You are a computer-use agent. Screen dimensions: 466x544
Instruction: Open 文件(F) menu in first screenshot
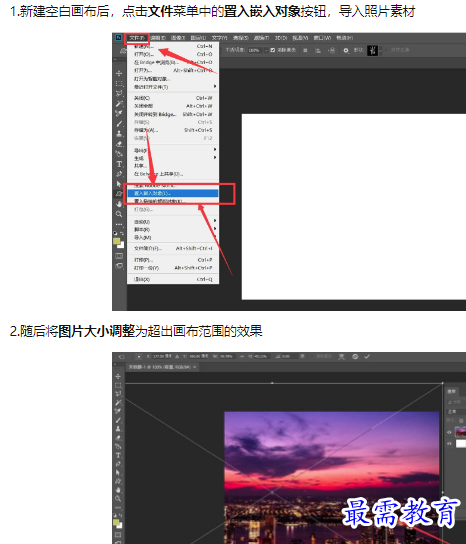pos(137,38)
